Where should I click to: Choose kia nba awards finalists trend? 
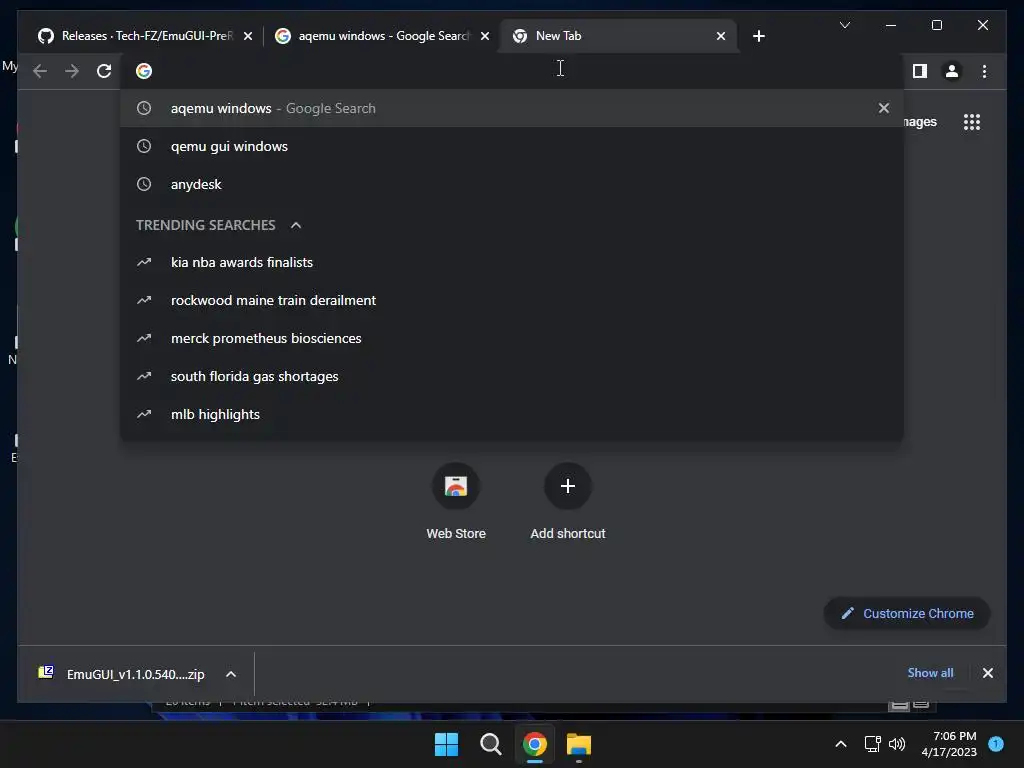tap(512, 263)
